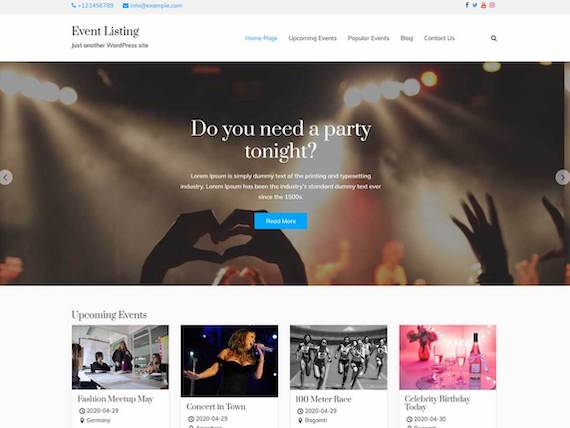
Task: Click the Event Listing site title
Action: click(x=105, y=31)
